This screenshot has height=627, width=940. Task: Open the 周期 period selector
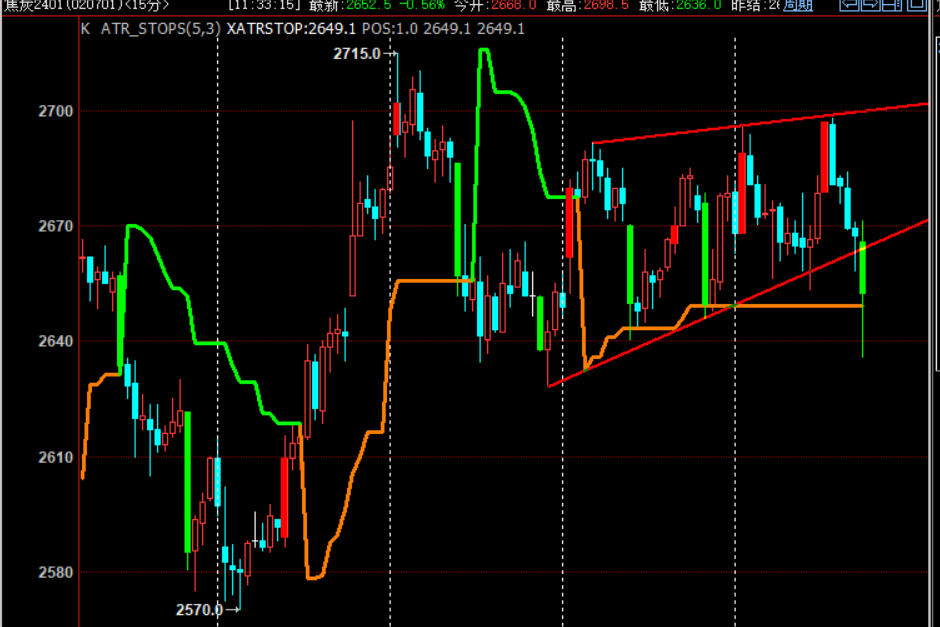point(798,5)
